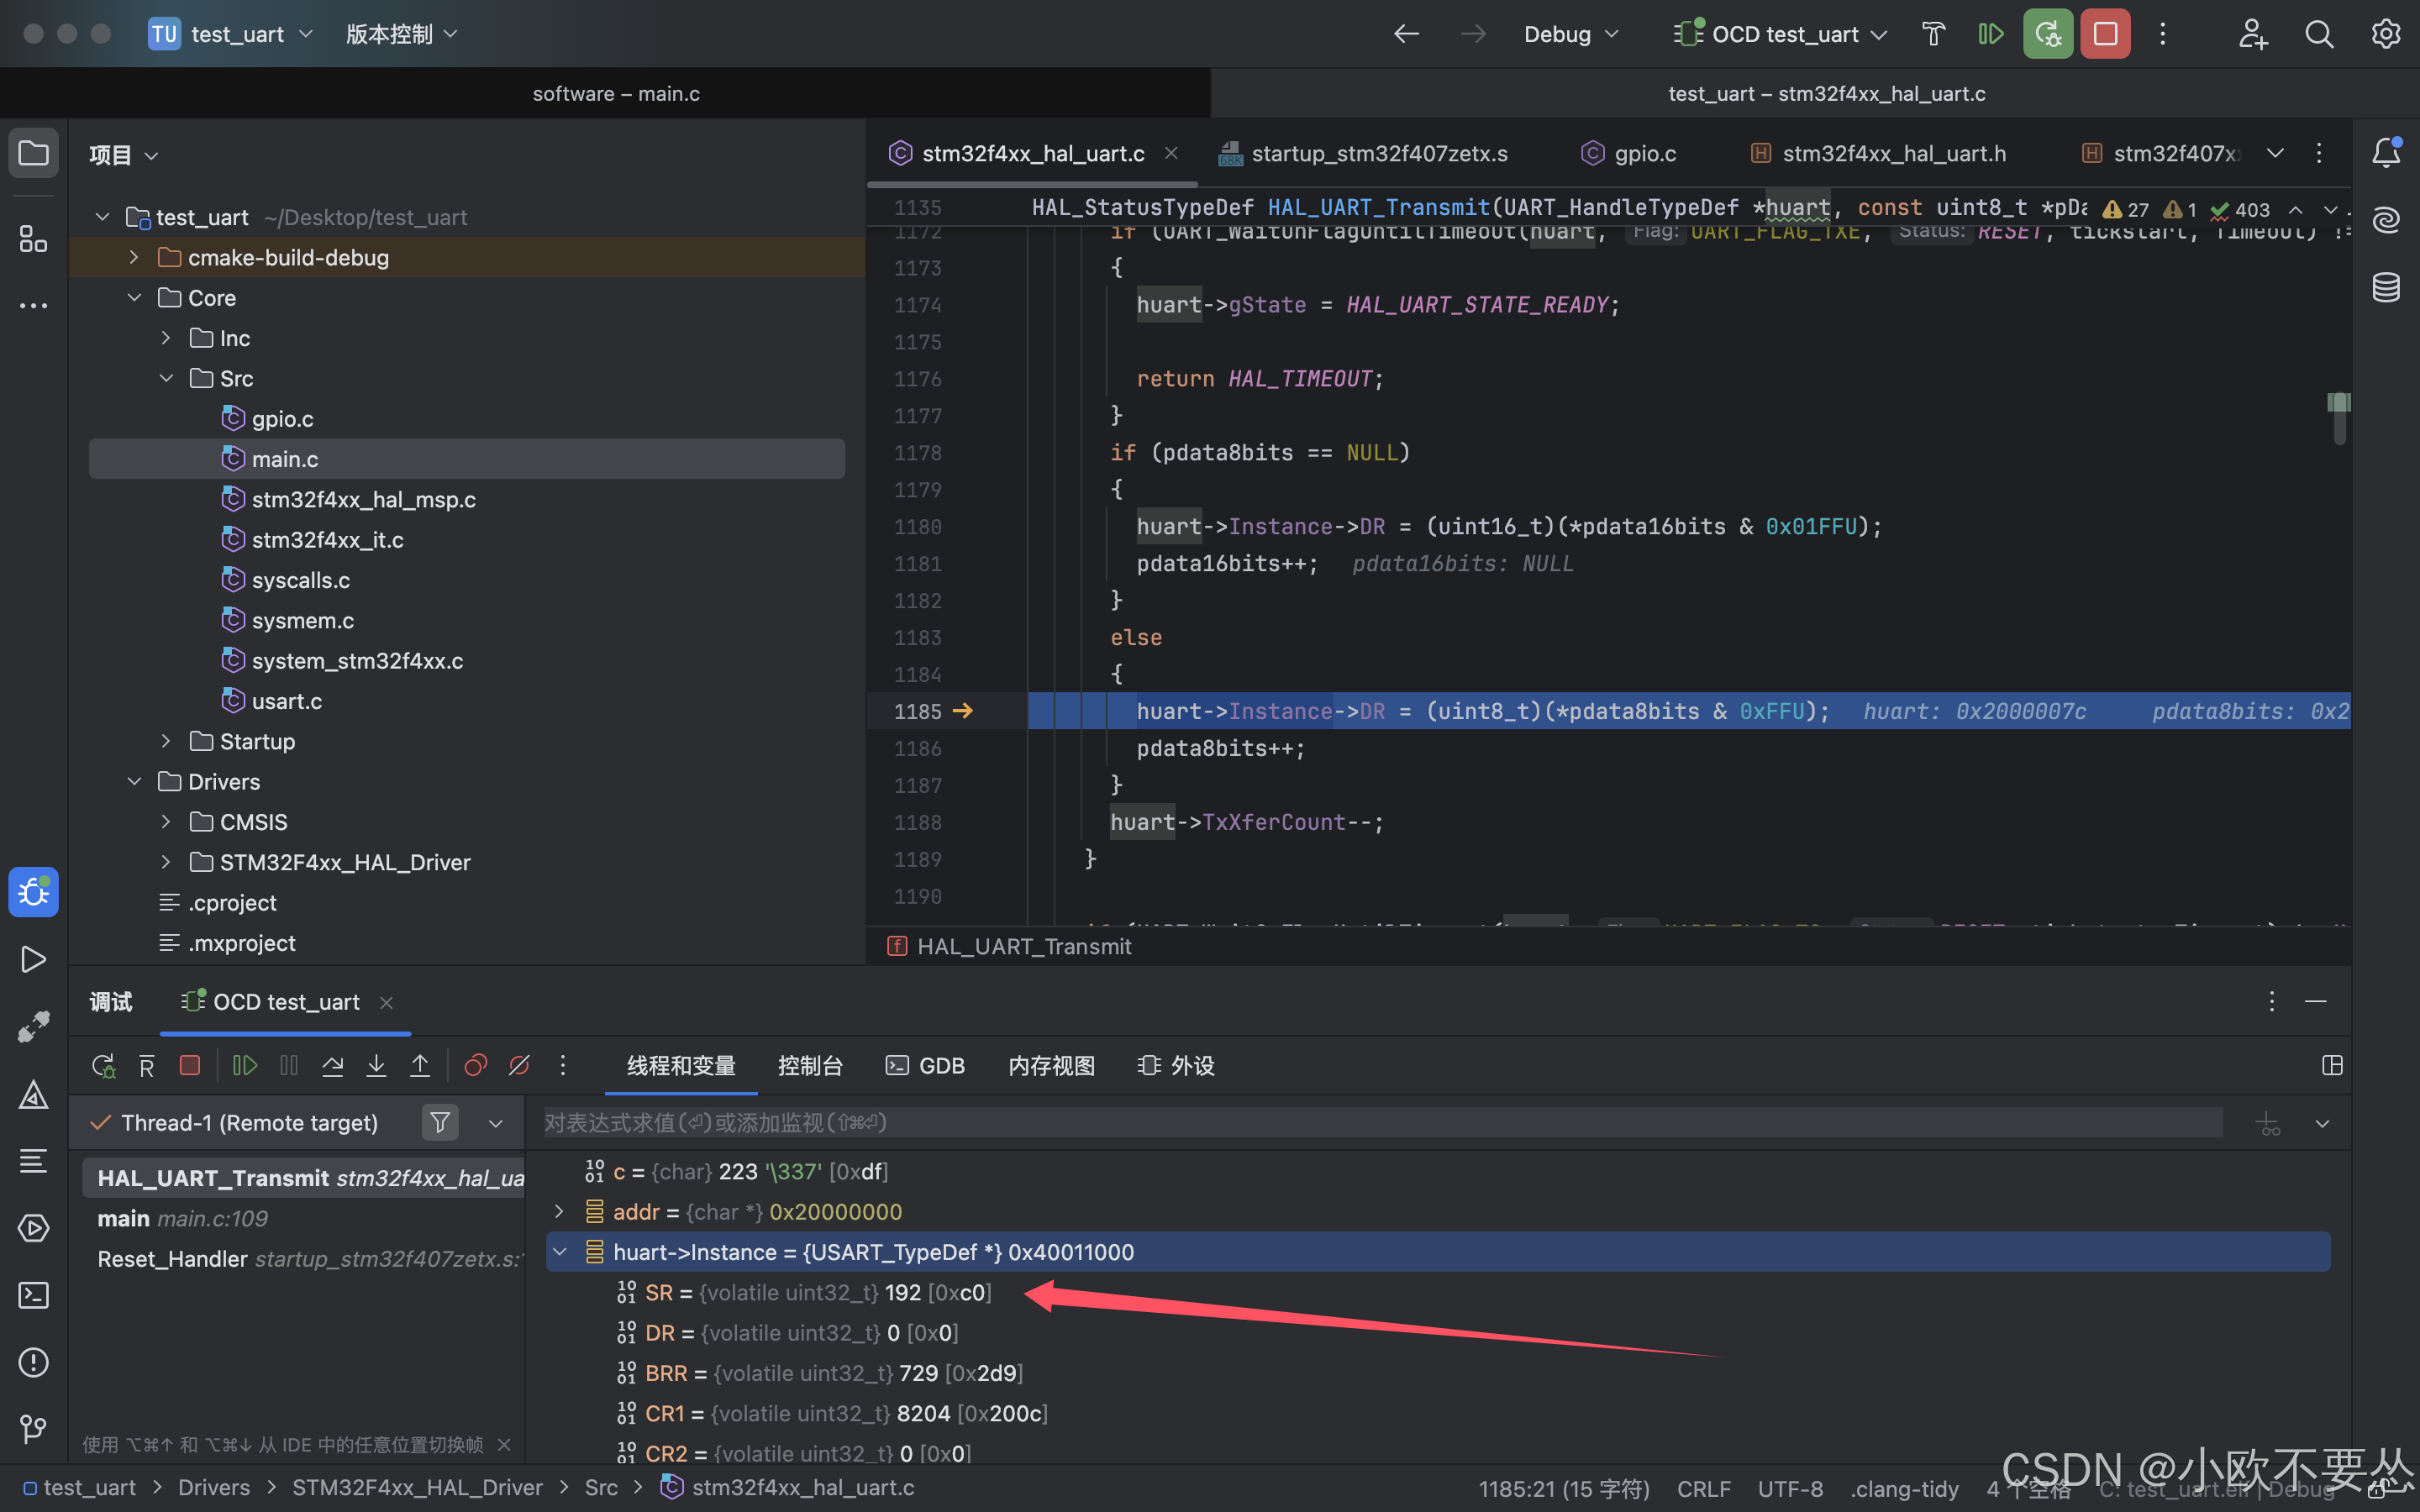Select main.c:109 stack frame
This screenshot has width=2420, height=1512.
point(183,1218)
